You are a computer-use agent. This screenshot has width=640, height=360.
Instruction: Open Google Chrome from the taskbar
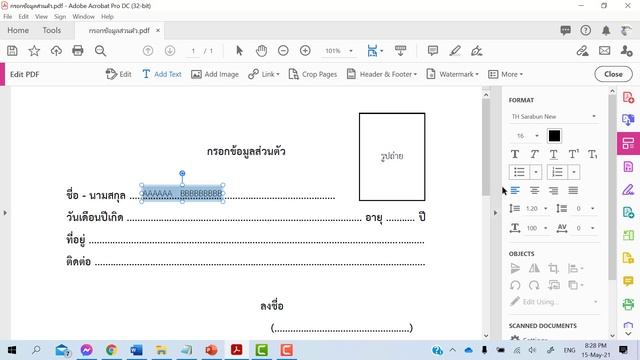(111, 350)
